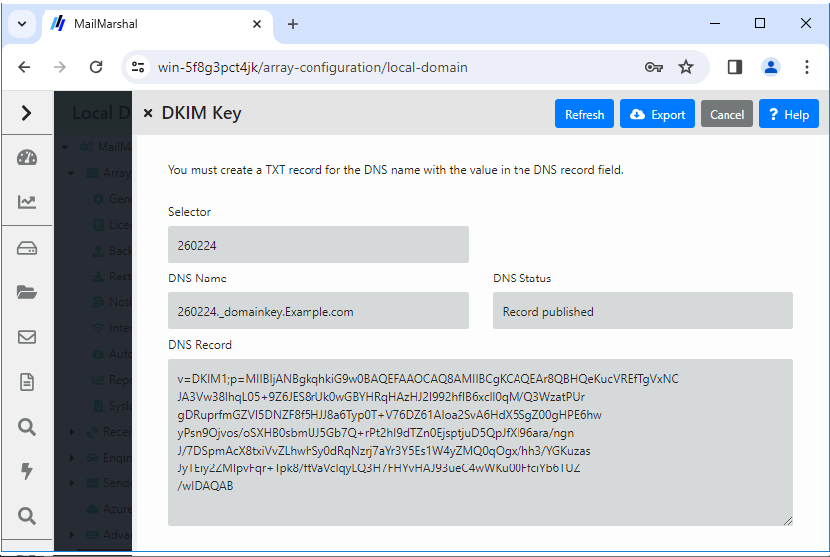This screenshot has height=557, width=830.
Task: Click the Cancel button
Action: 726,114
